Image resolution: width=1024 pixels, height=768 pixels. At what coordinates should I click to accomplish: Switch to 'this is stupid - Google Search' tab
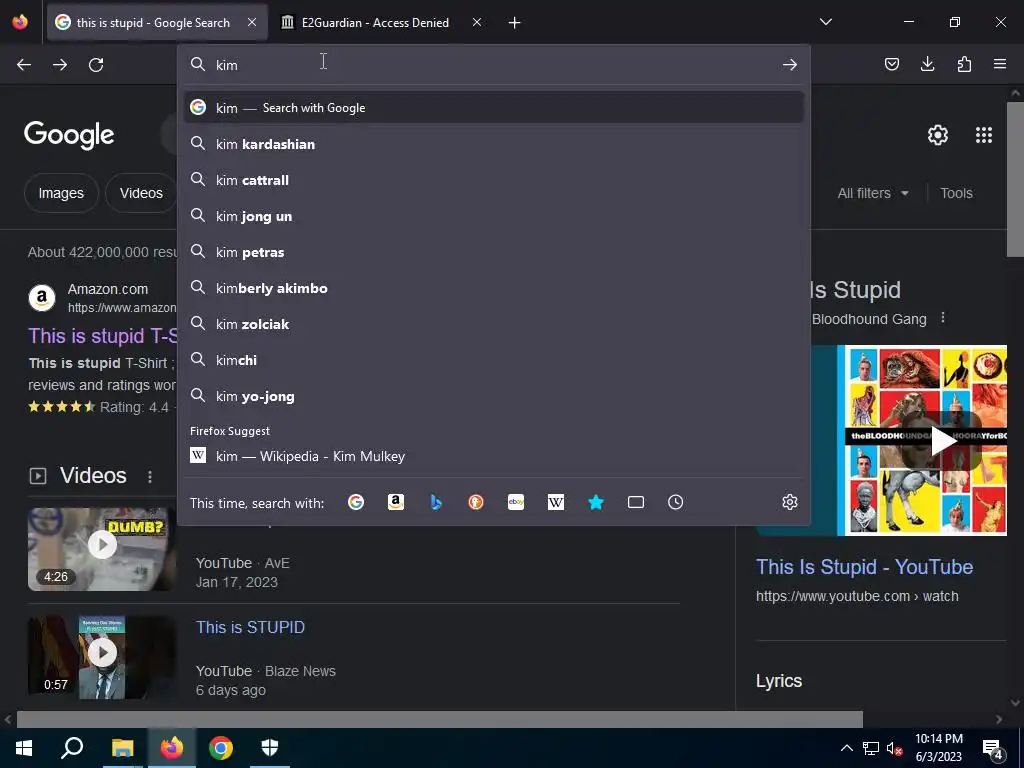(x=157, y=23)
